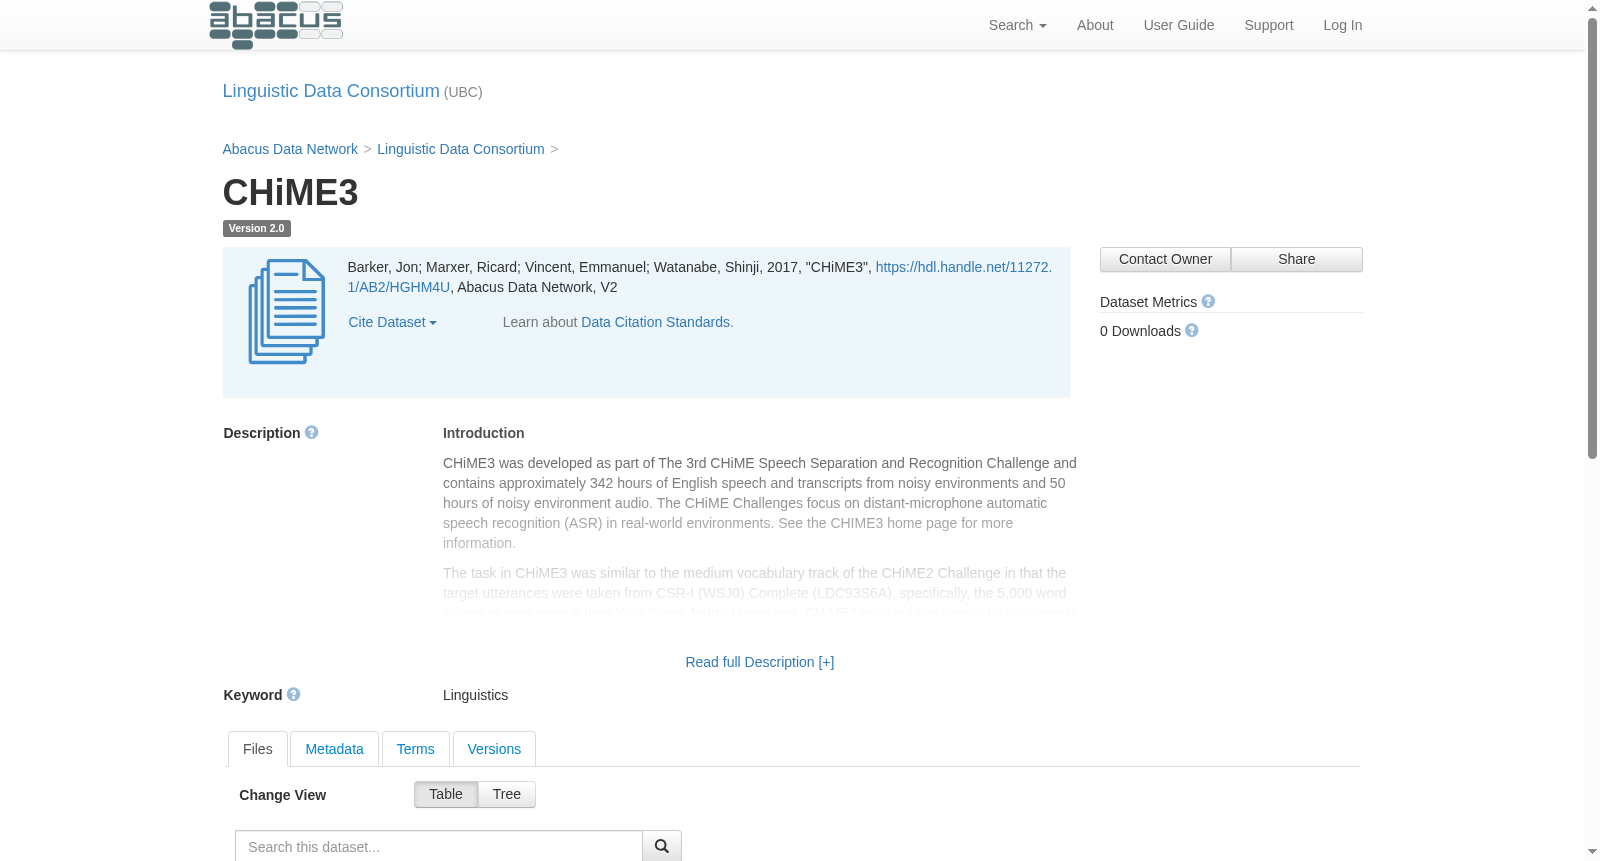Click the Share button

pos(1297,259)
